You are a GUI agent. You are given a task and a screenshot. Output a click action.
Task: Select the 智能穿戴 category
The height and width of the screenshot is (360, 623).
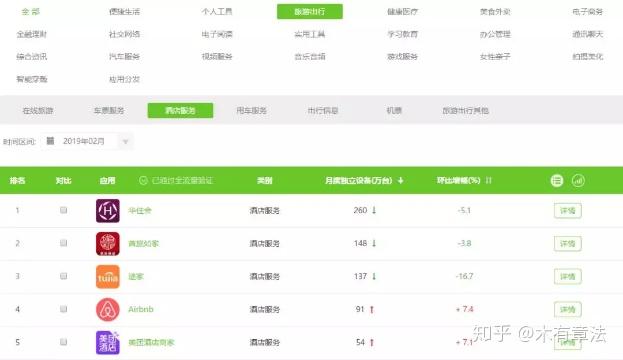pyautogui.click(x=32, y=79)
